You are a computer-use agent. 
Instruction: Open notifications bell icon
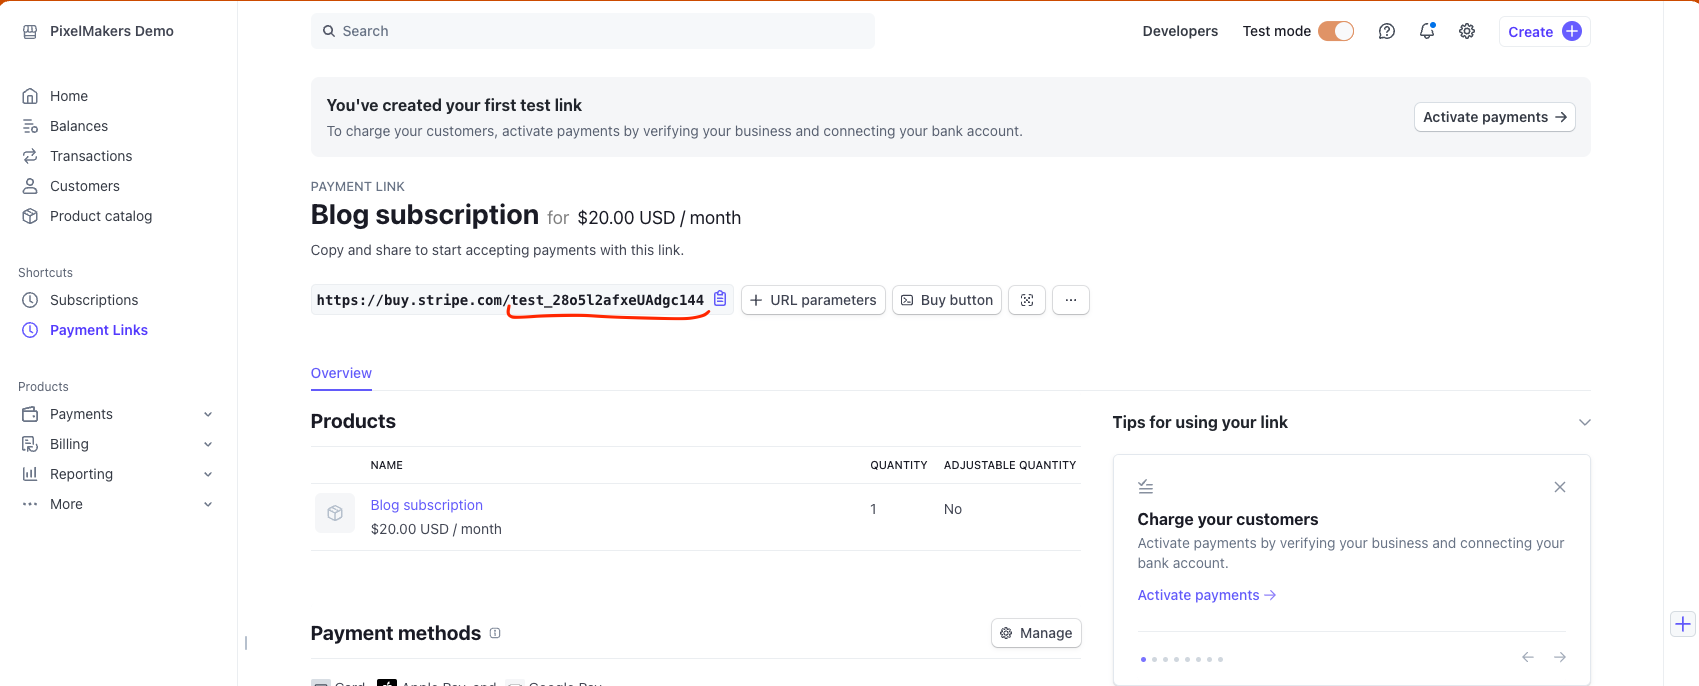(x=1427, y=31)
